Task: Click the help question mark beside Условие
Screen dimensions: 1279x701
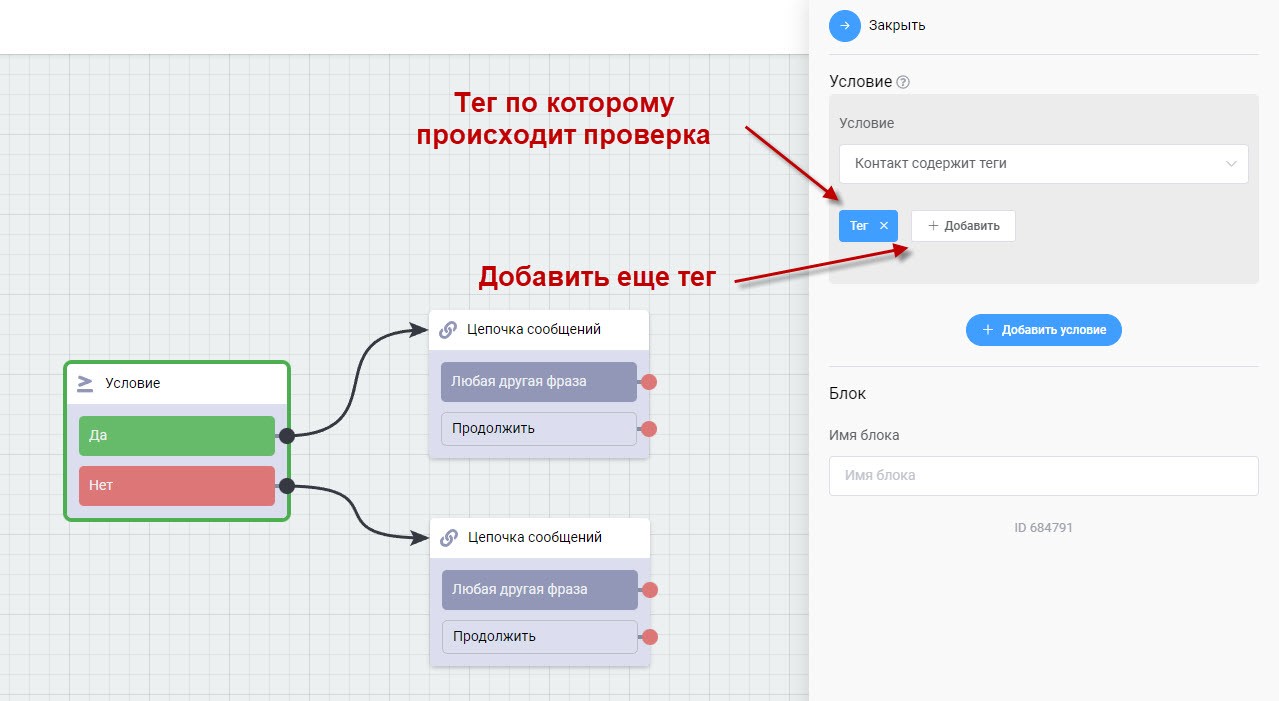Action: 903,82
